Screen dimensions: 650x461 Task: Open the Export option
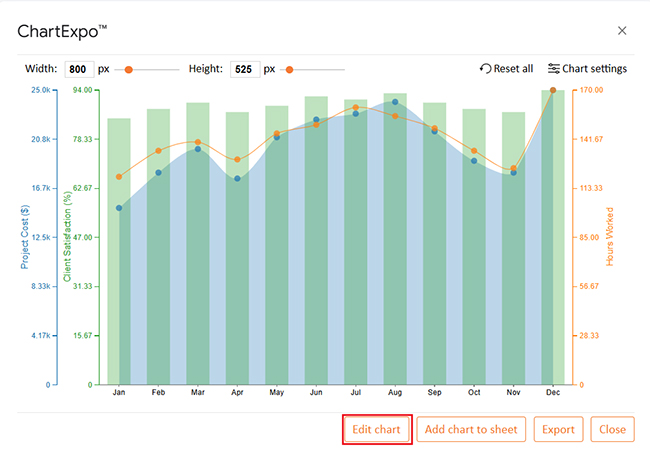pos(558,429)
